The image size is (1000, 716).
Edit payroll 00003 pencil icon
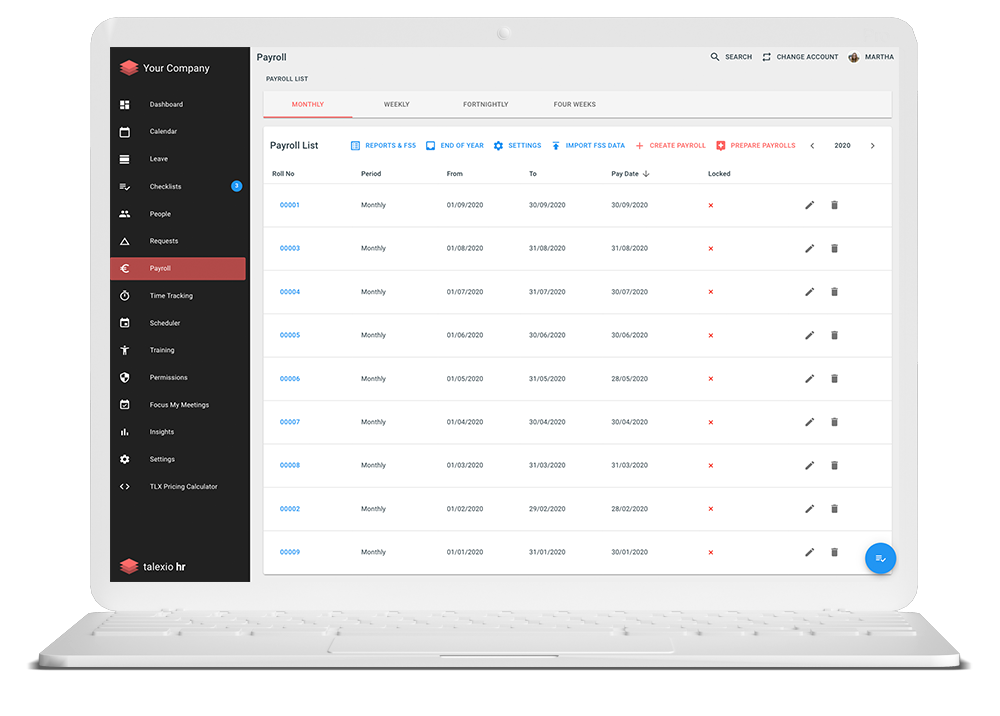(x=809, y=249)
